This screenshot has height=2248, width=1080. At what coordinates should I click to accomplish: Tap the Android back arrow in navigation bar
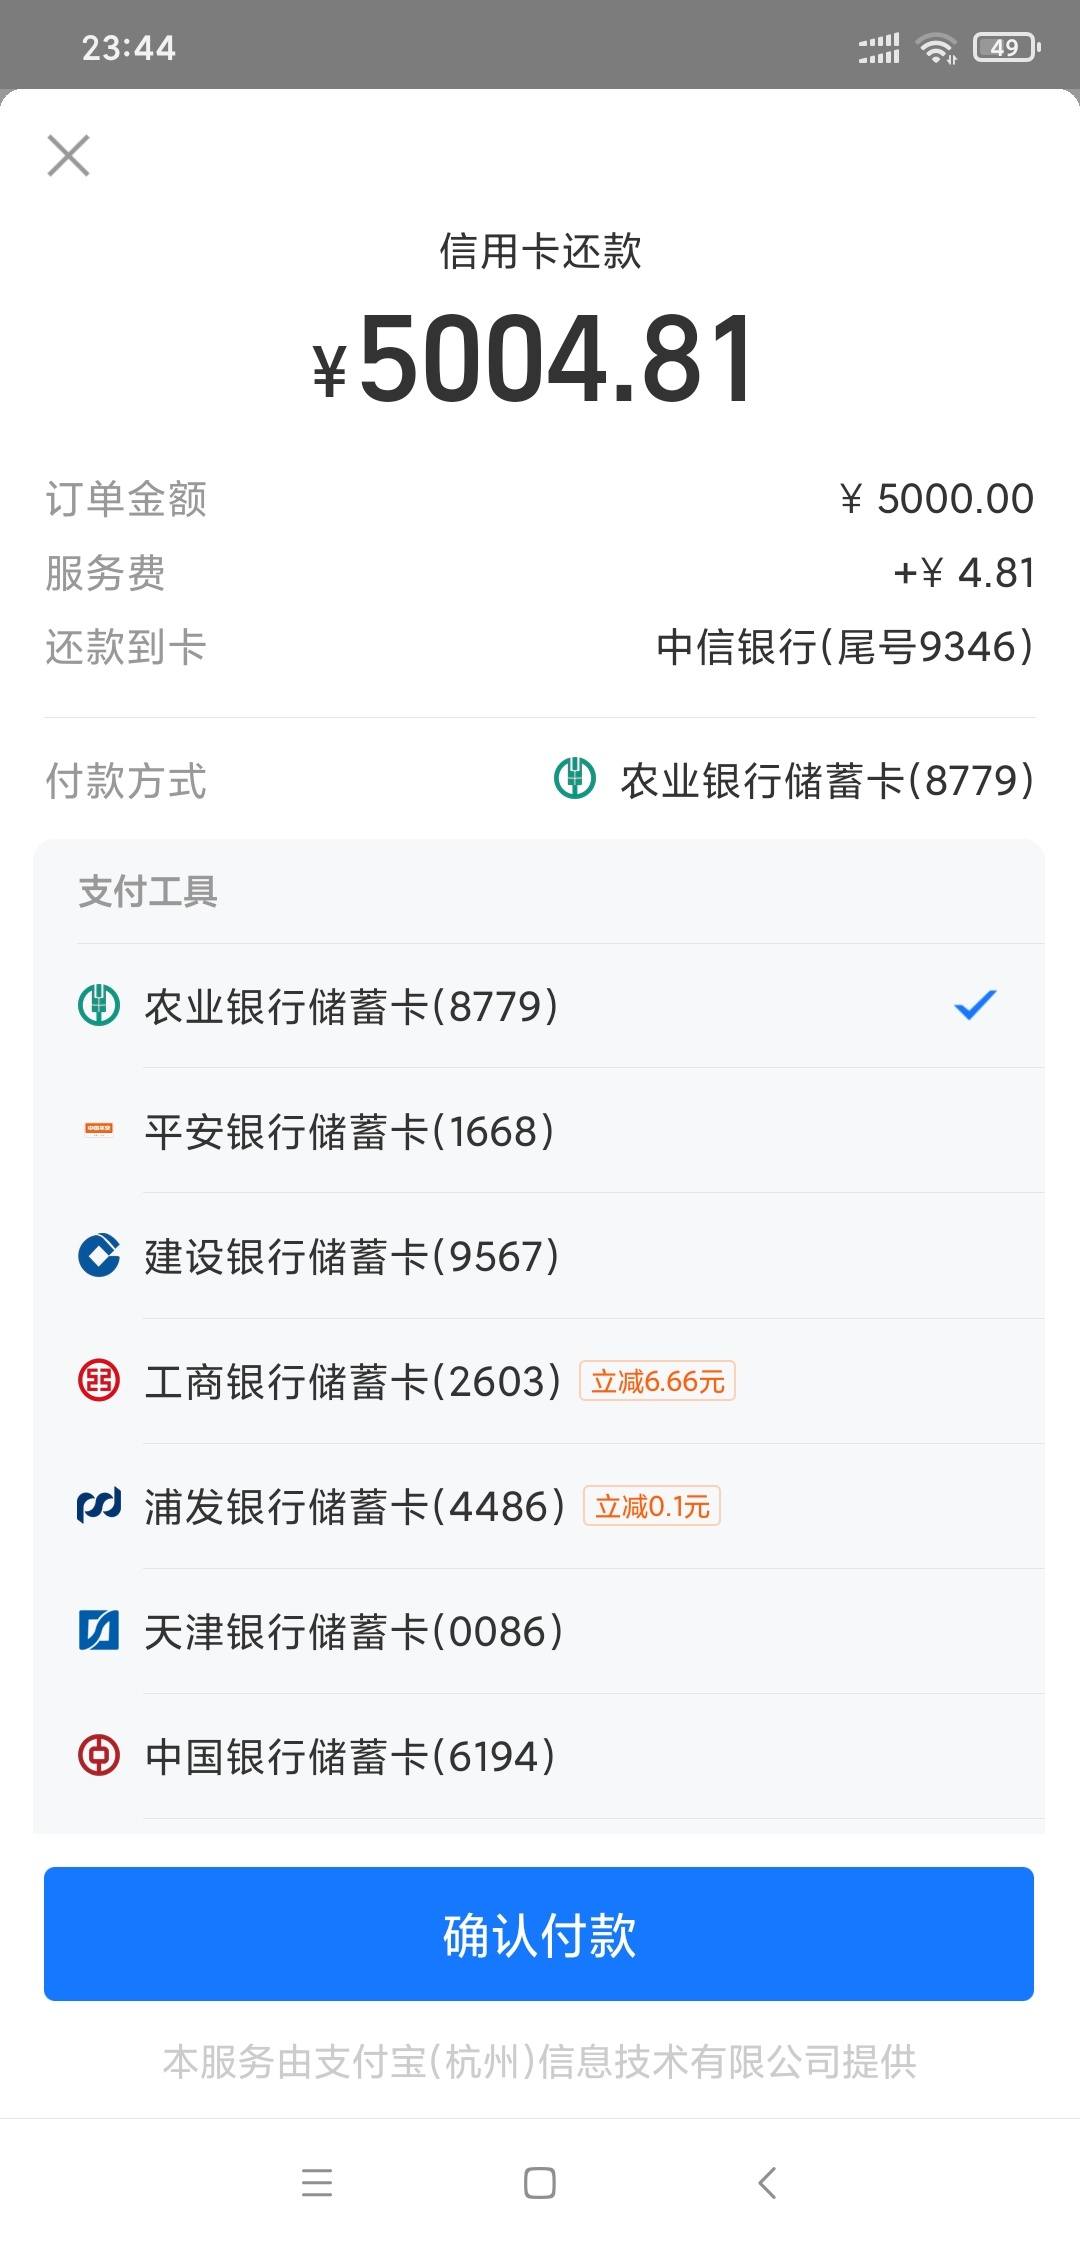[767, 2182]
